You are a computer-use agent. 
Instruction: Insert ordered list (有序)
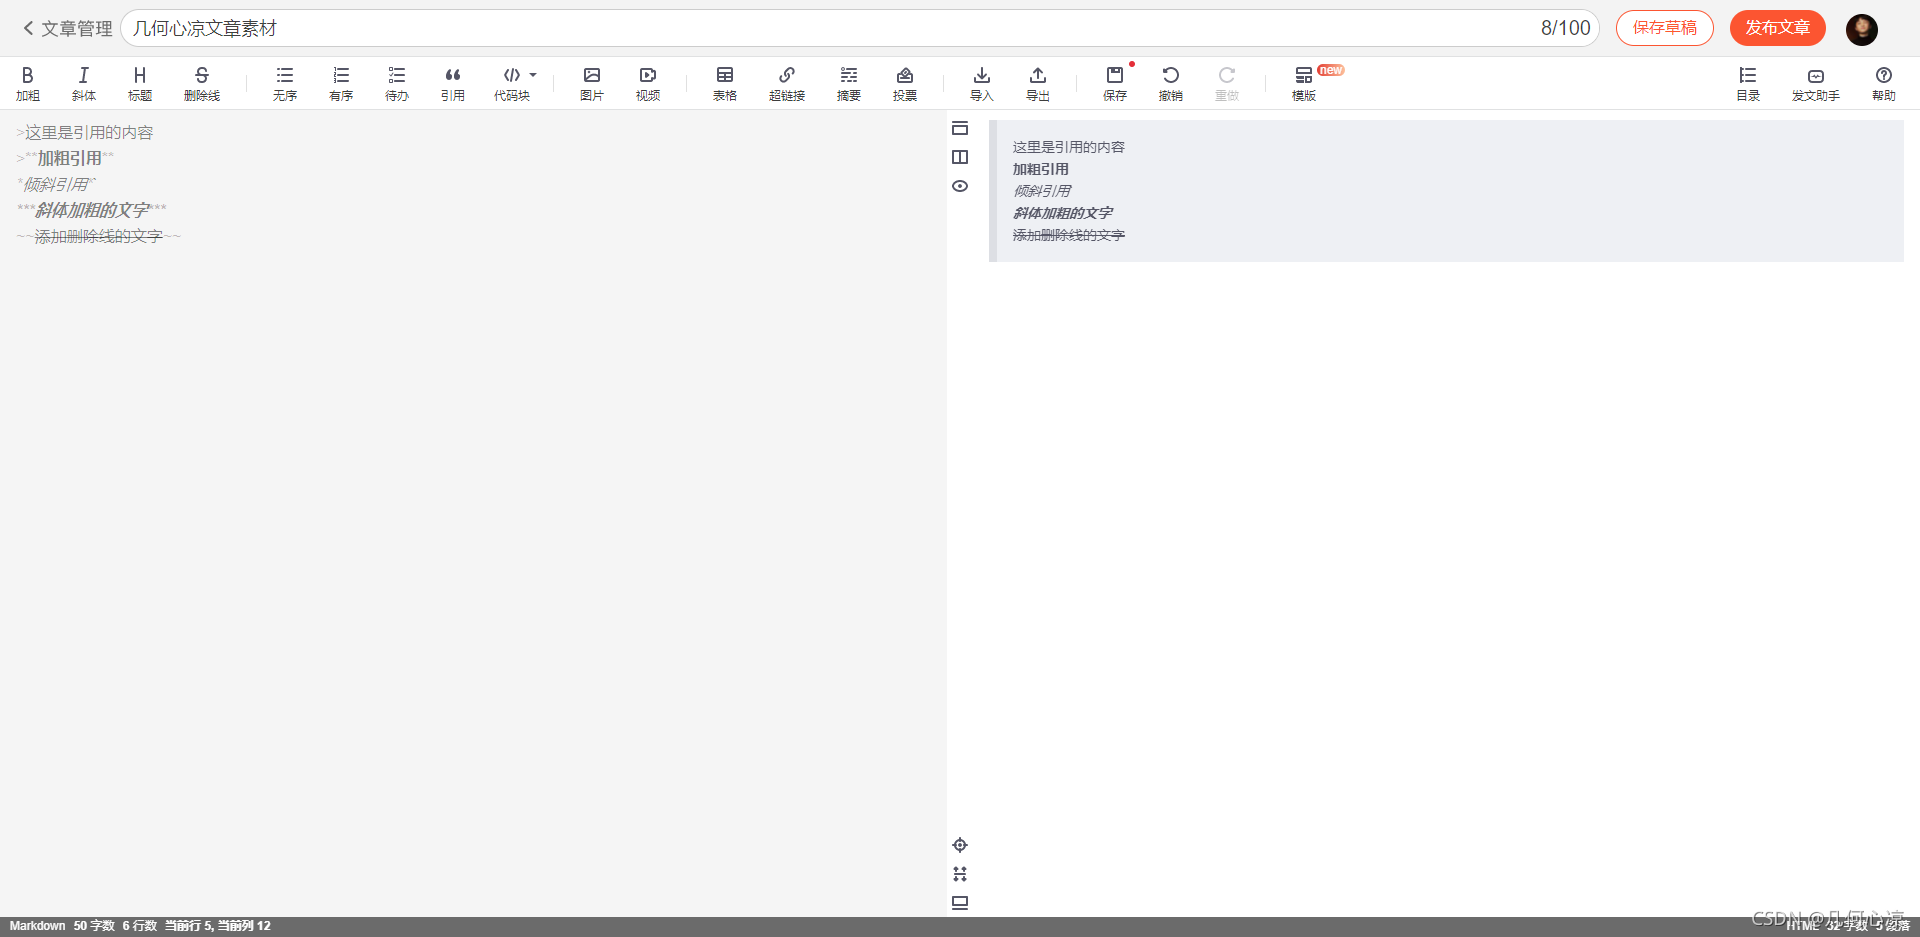pyautogui.click(x=341, y=83)
